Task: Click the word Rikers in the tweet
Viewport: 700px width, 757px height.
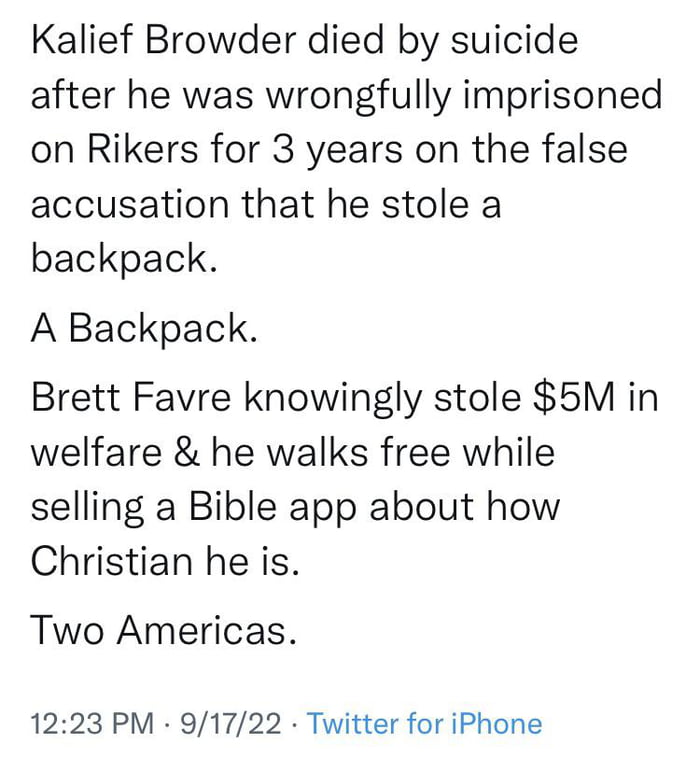Action: (x=142, y=148)
